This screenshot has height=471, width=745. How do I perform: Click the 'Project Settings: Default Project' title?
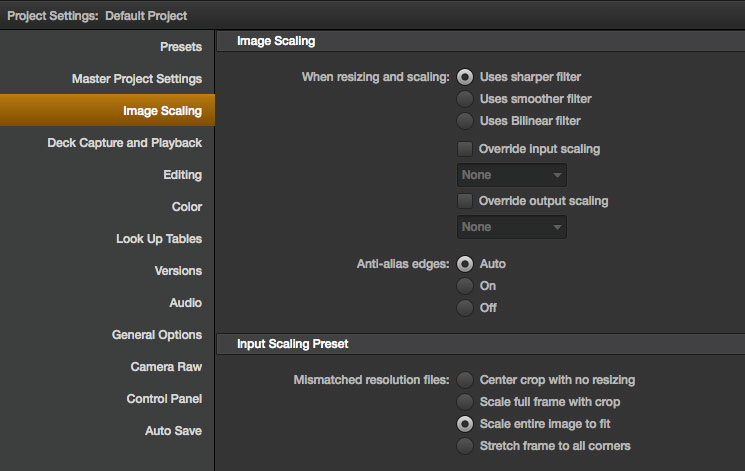coord(97,16)
